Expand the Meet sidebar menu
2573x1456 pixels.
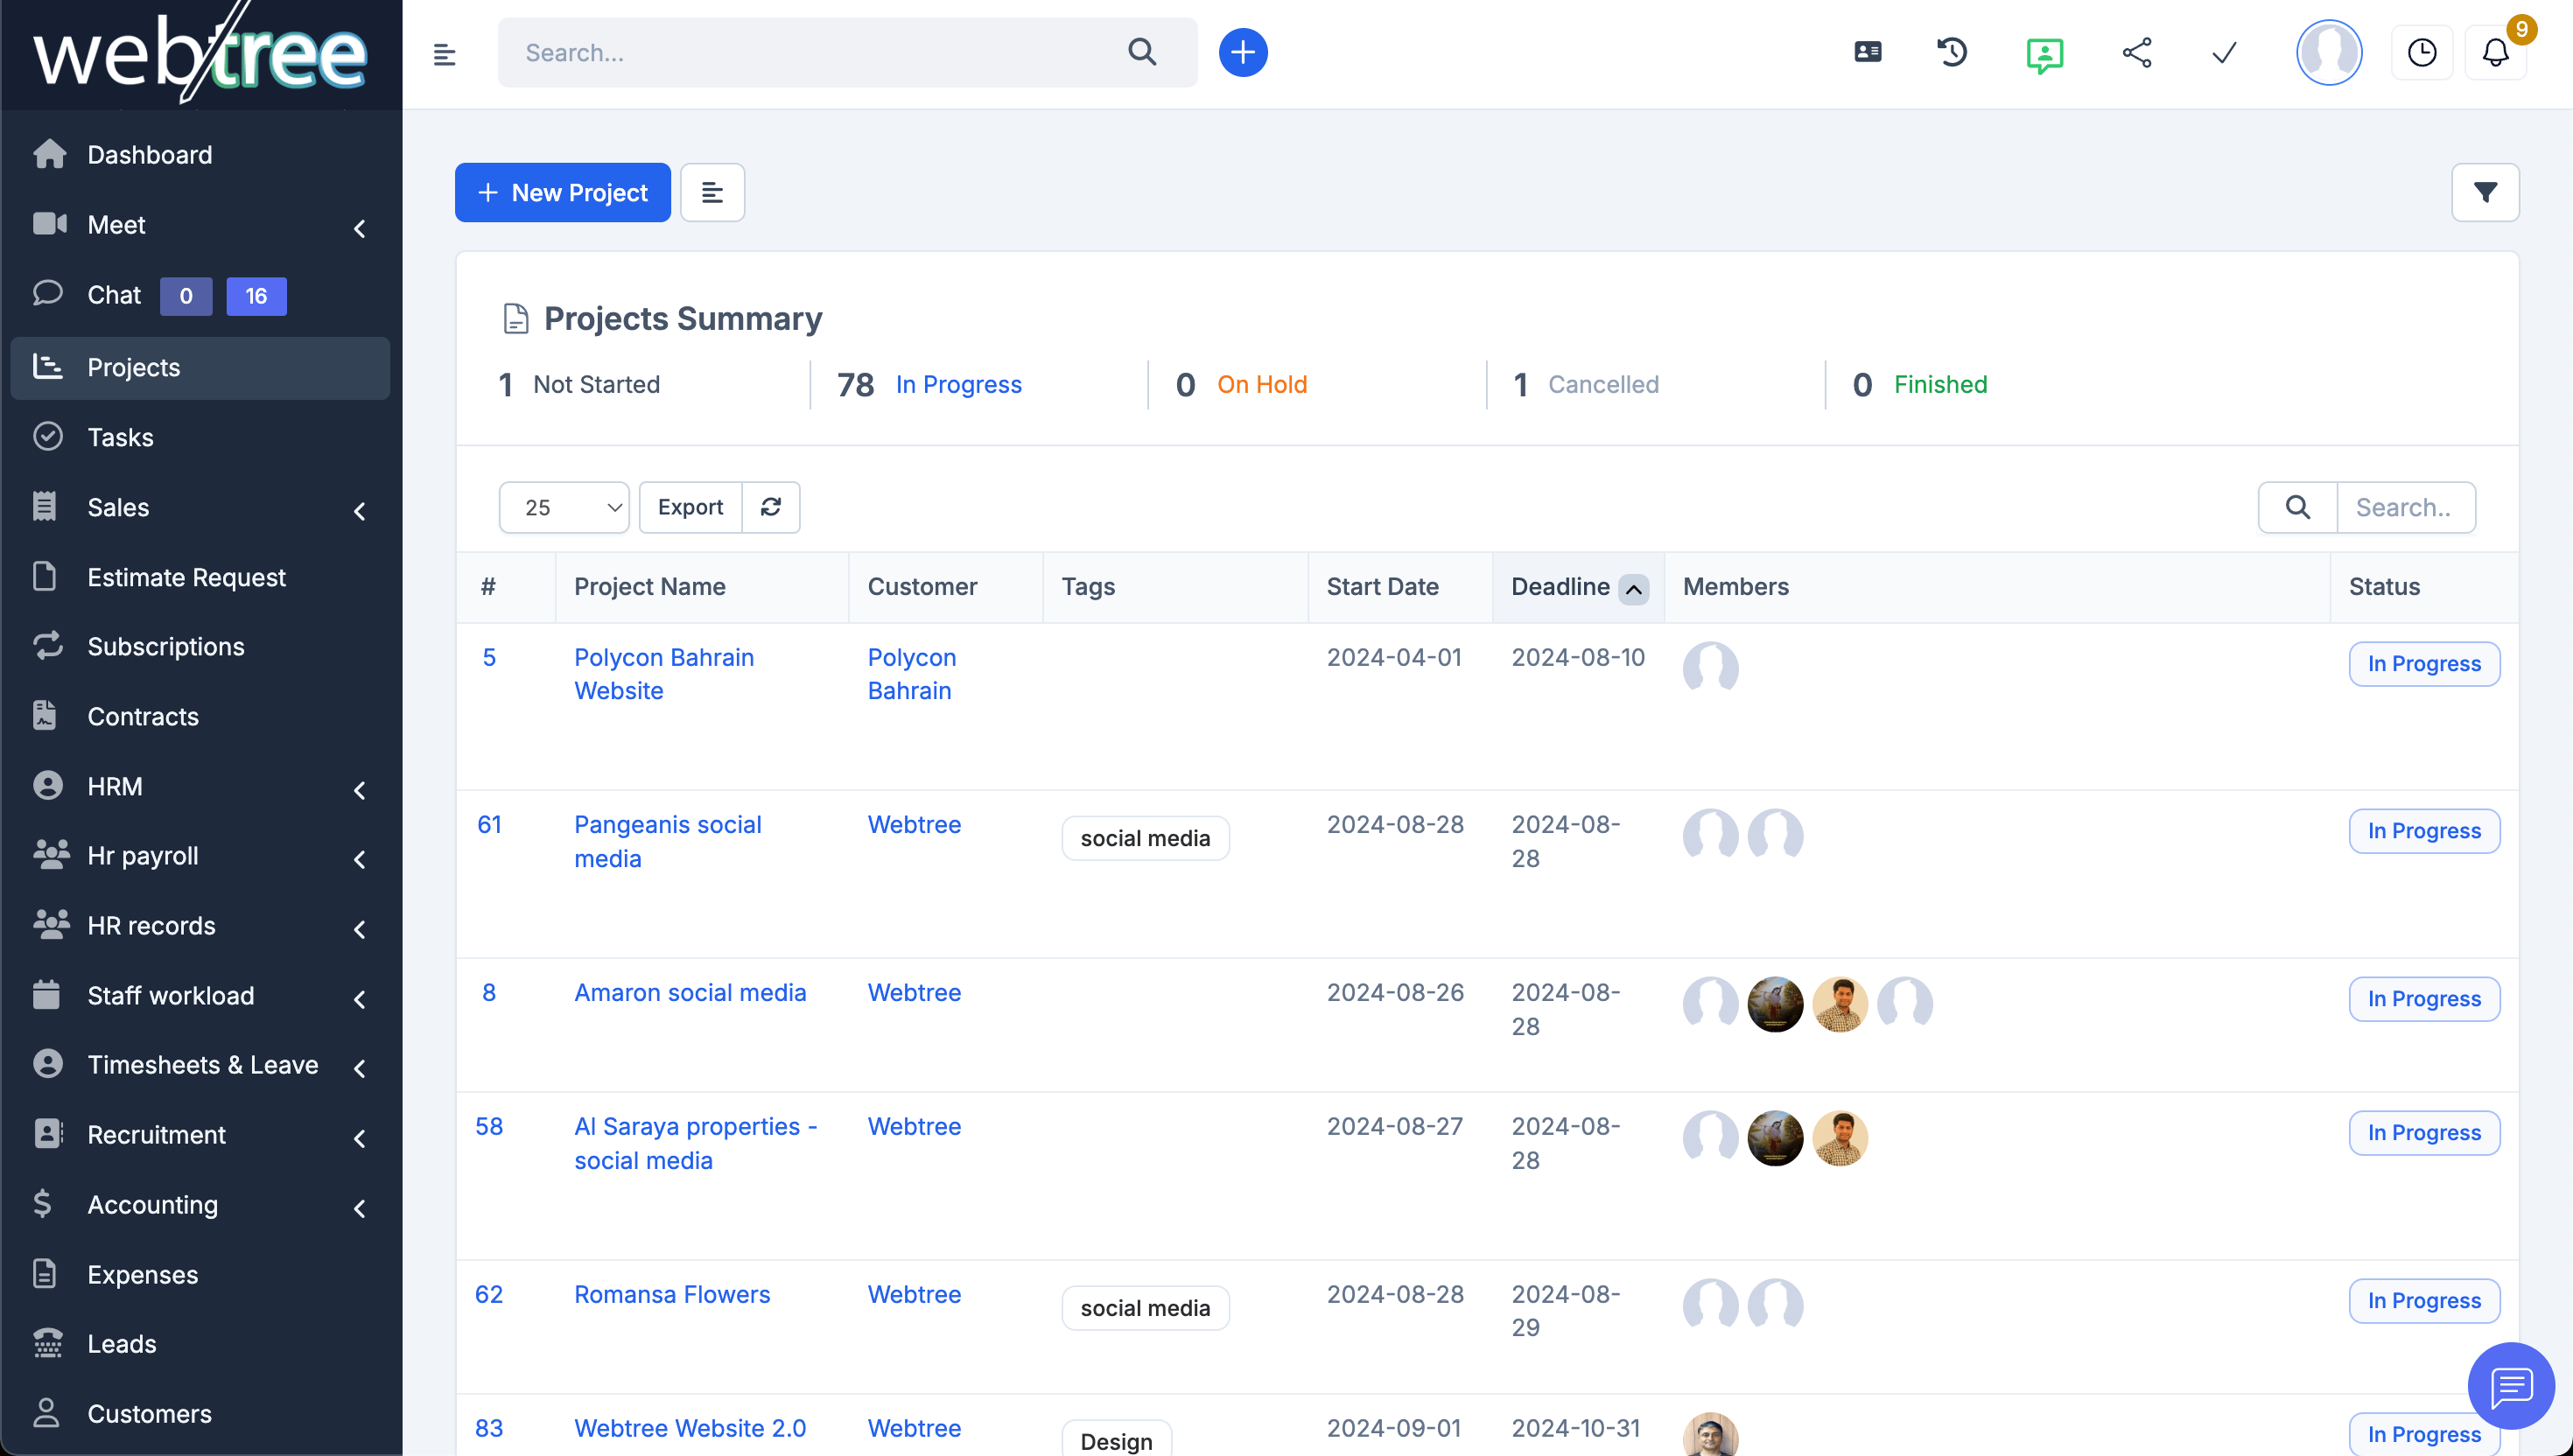pyautogui.click(x=200, y=225)
